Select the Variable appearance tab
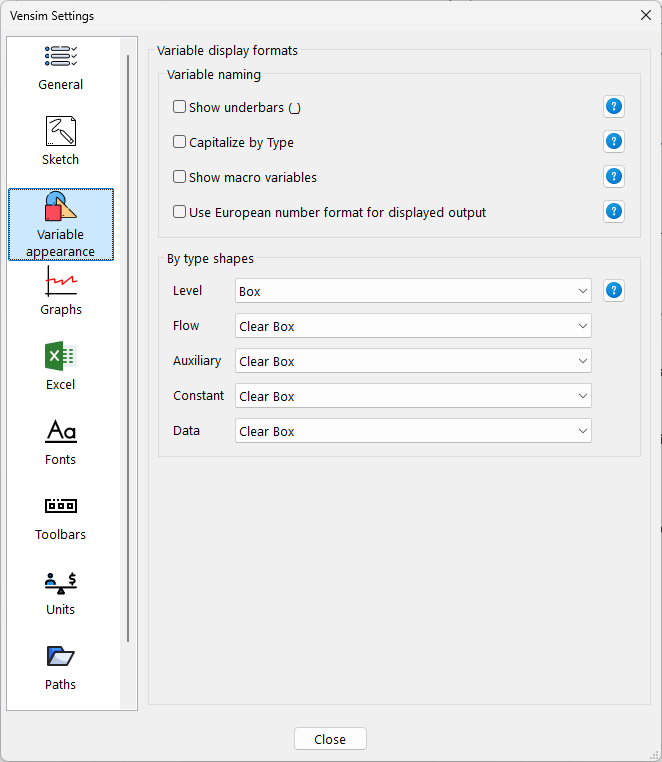 point(61,225)
